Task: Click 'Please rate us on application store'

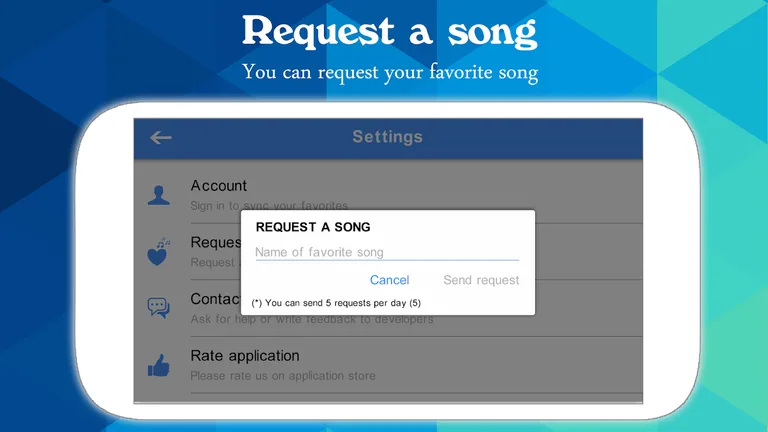Action: (x=283, y=376)
